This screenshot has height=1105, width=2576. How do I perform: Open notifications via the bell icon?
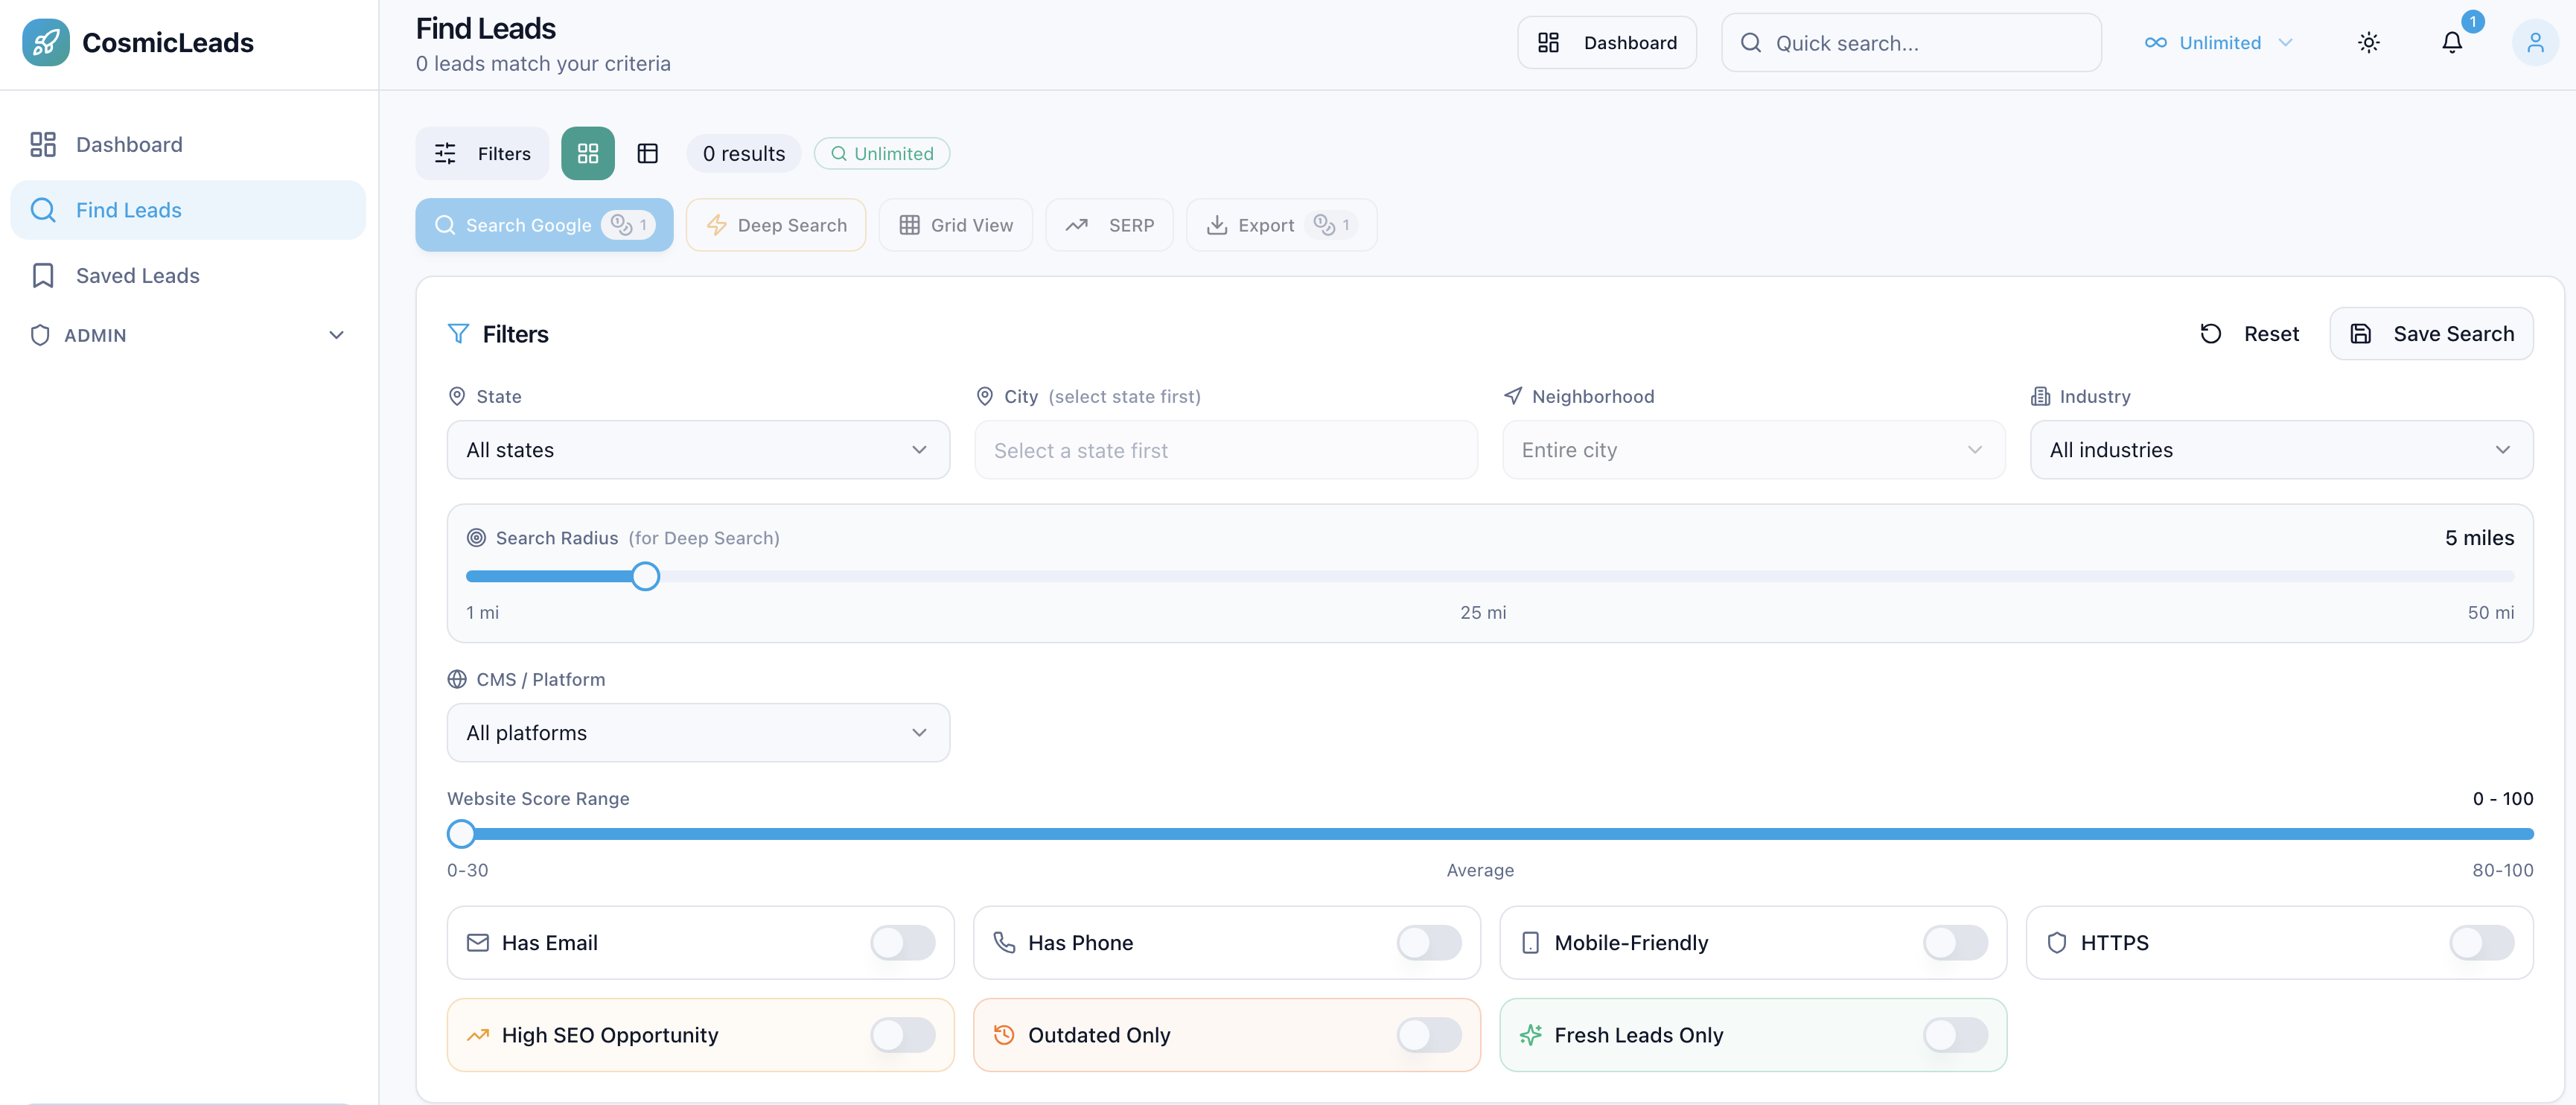pos(2452,42)
